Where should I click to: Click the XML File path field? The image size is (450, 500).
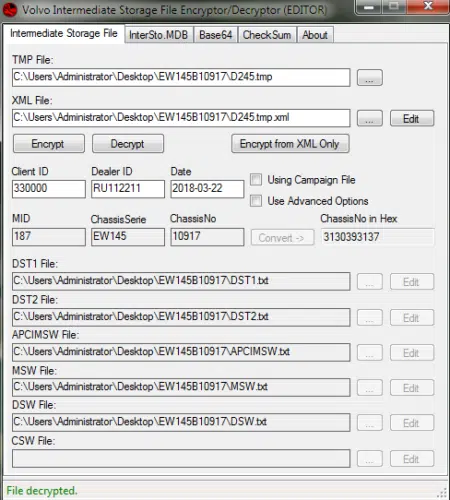[181, 118]
